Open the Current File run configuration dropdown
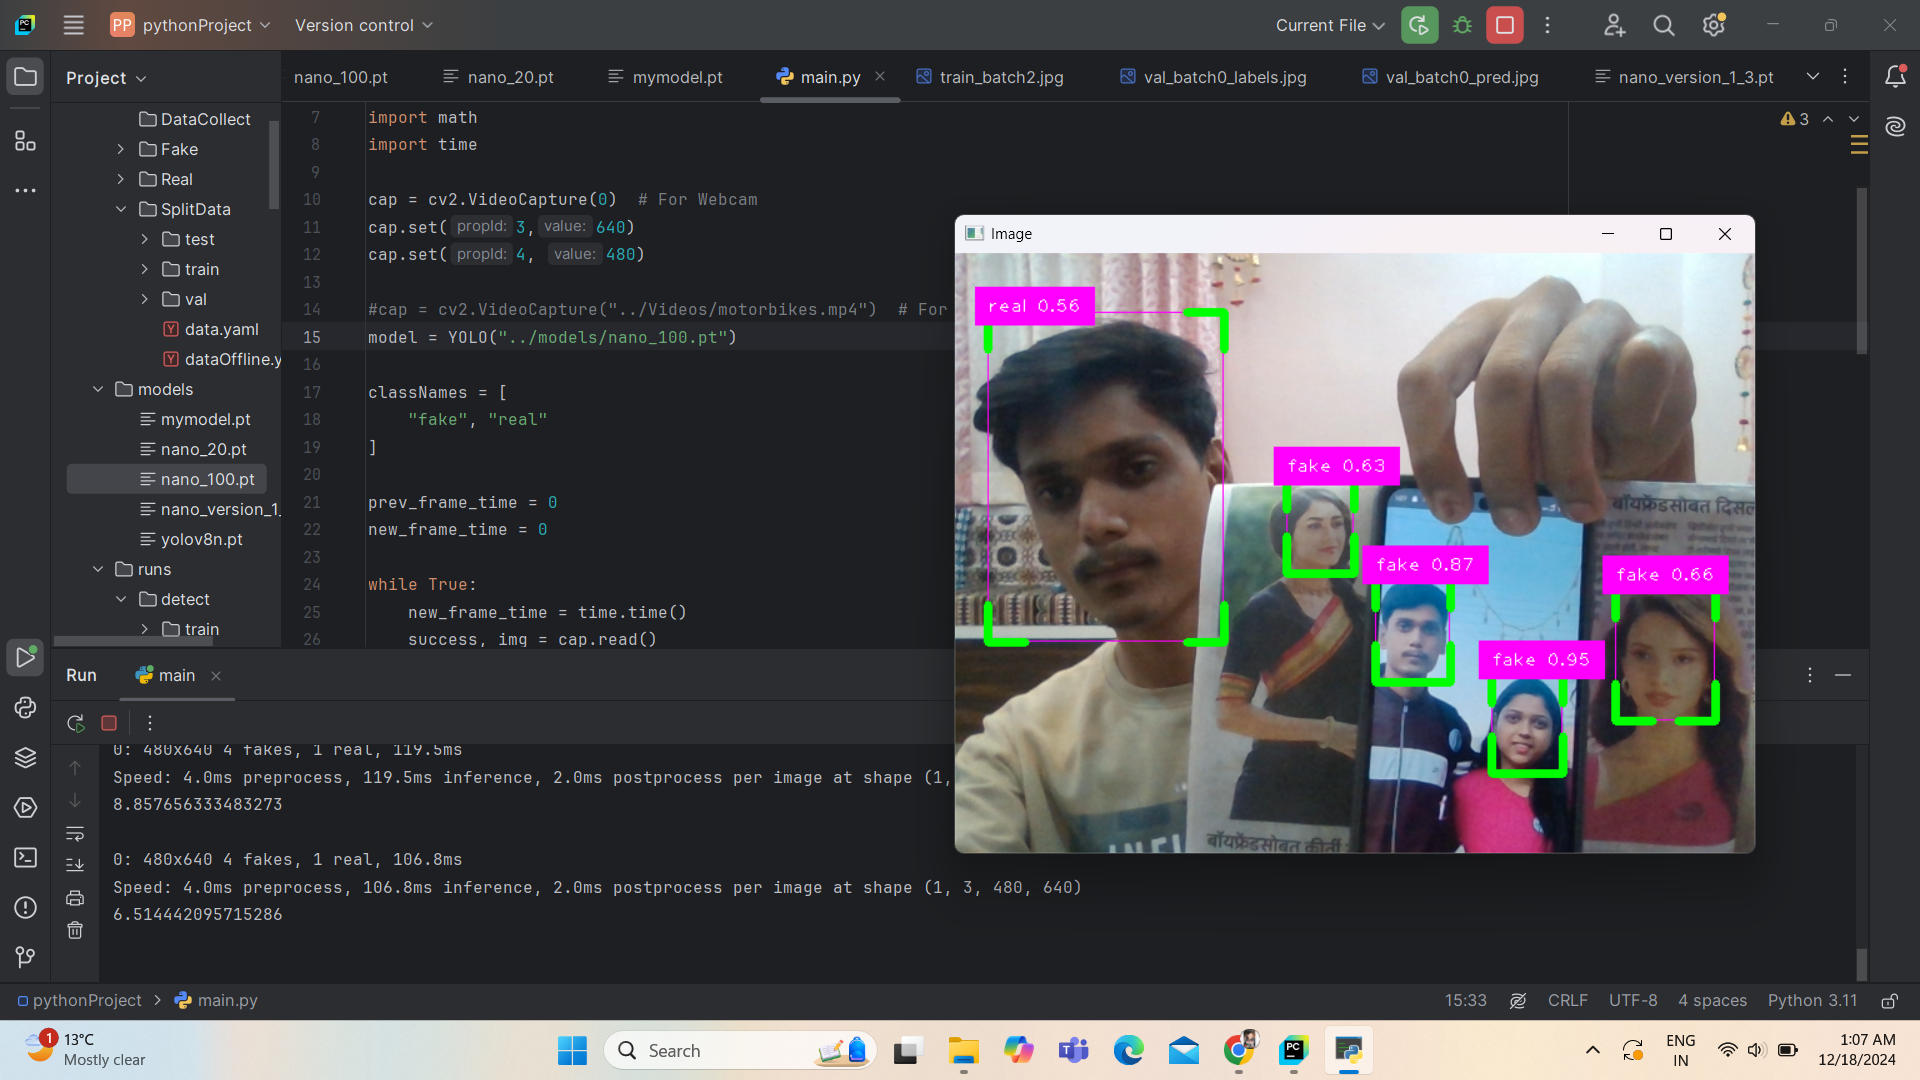Image resolution: width=1920 pixels, height=1080 pixels. coord(1330,25)
